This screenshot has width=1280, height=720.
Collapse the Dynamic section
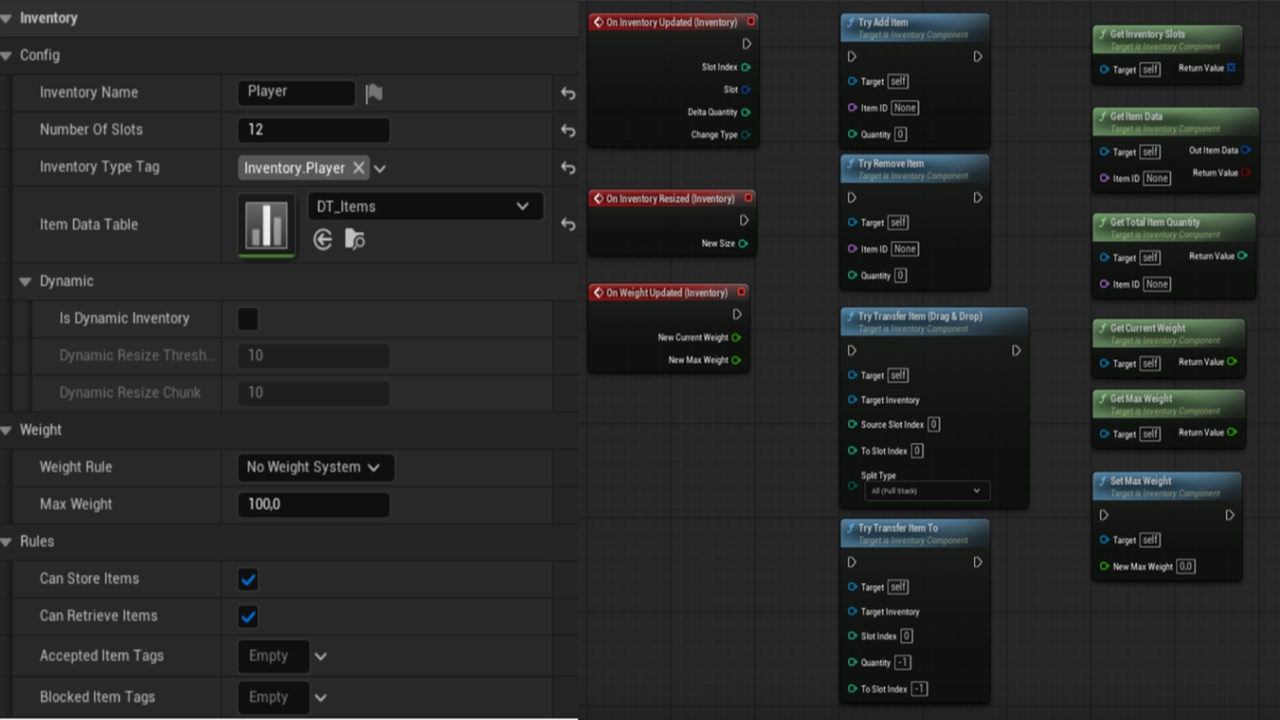[26, 282]
